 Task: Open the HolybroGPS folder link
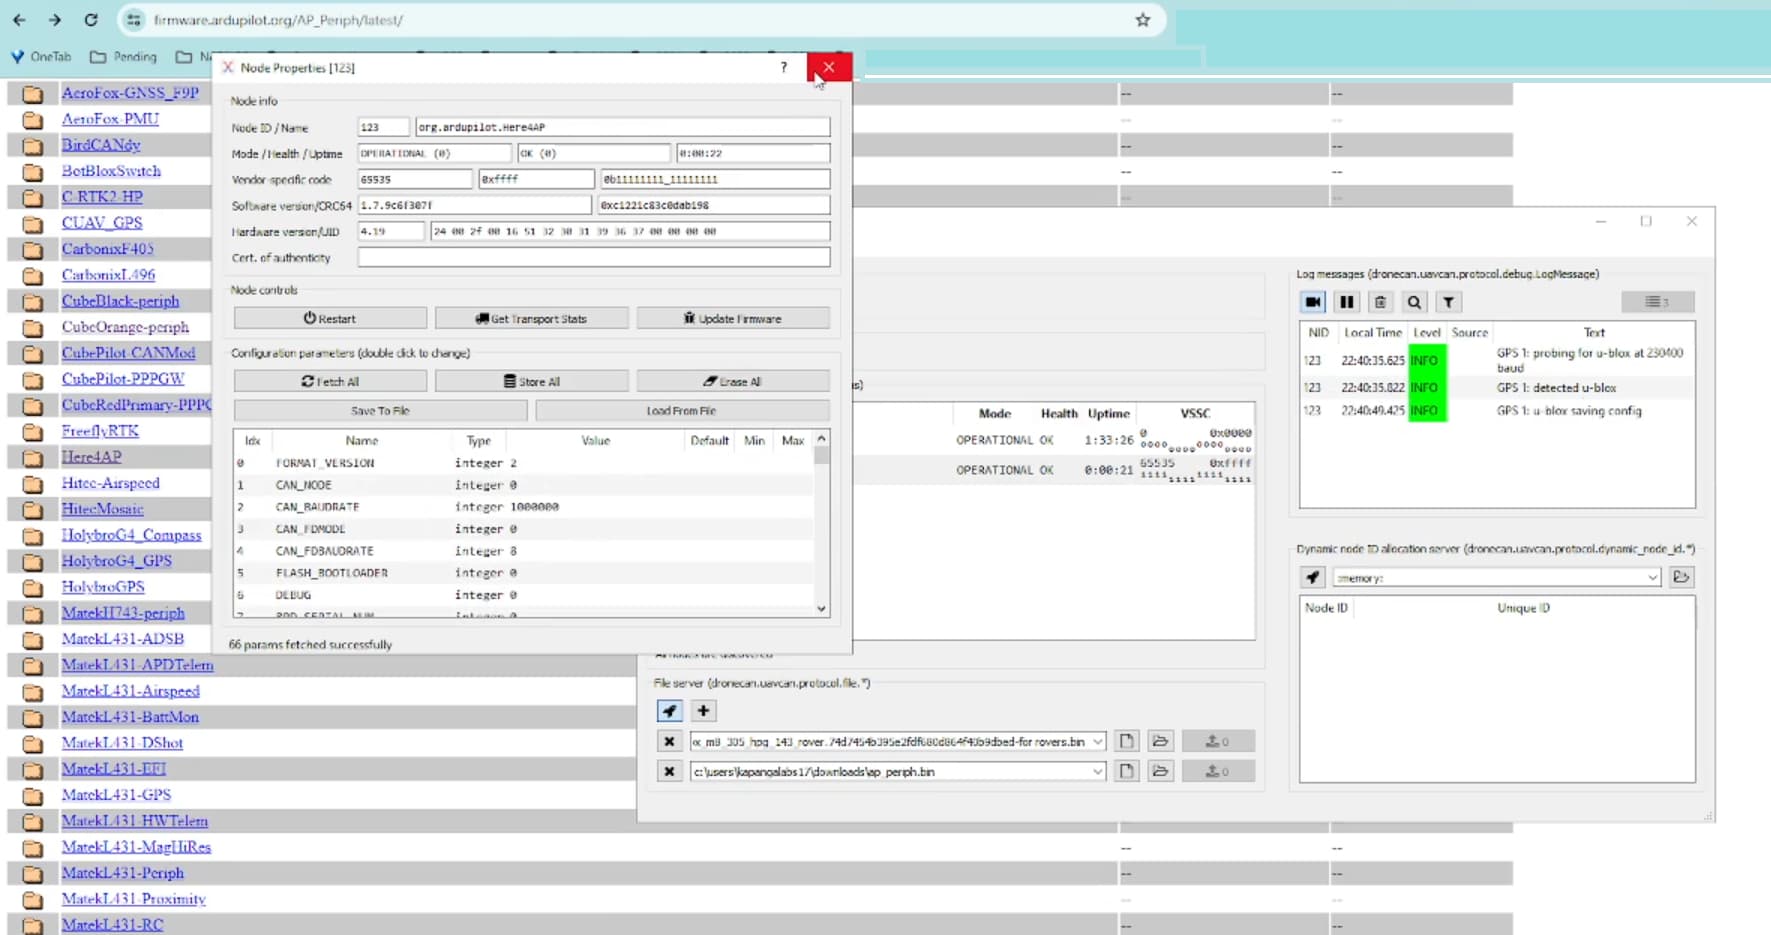click(103, 587)
